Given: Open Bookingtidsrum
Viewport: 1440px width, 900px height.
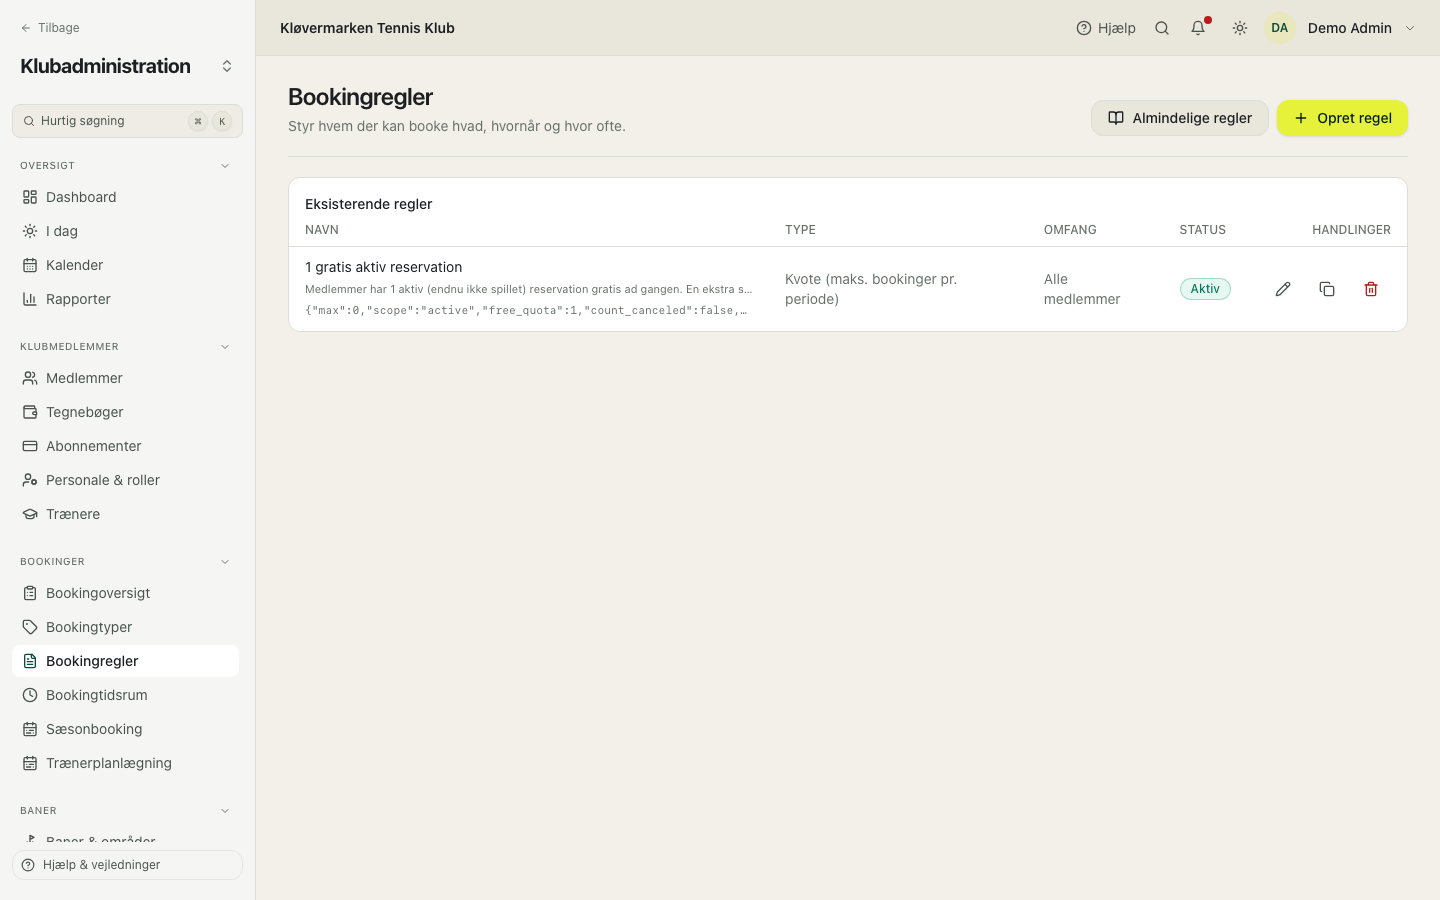Looking at the screenshot, I should click(125, 695).
